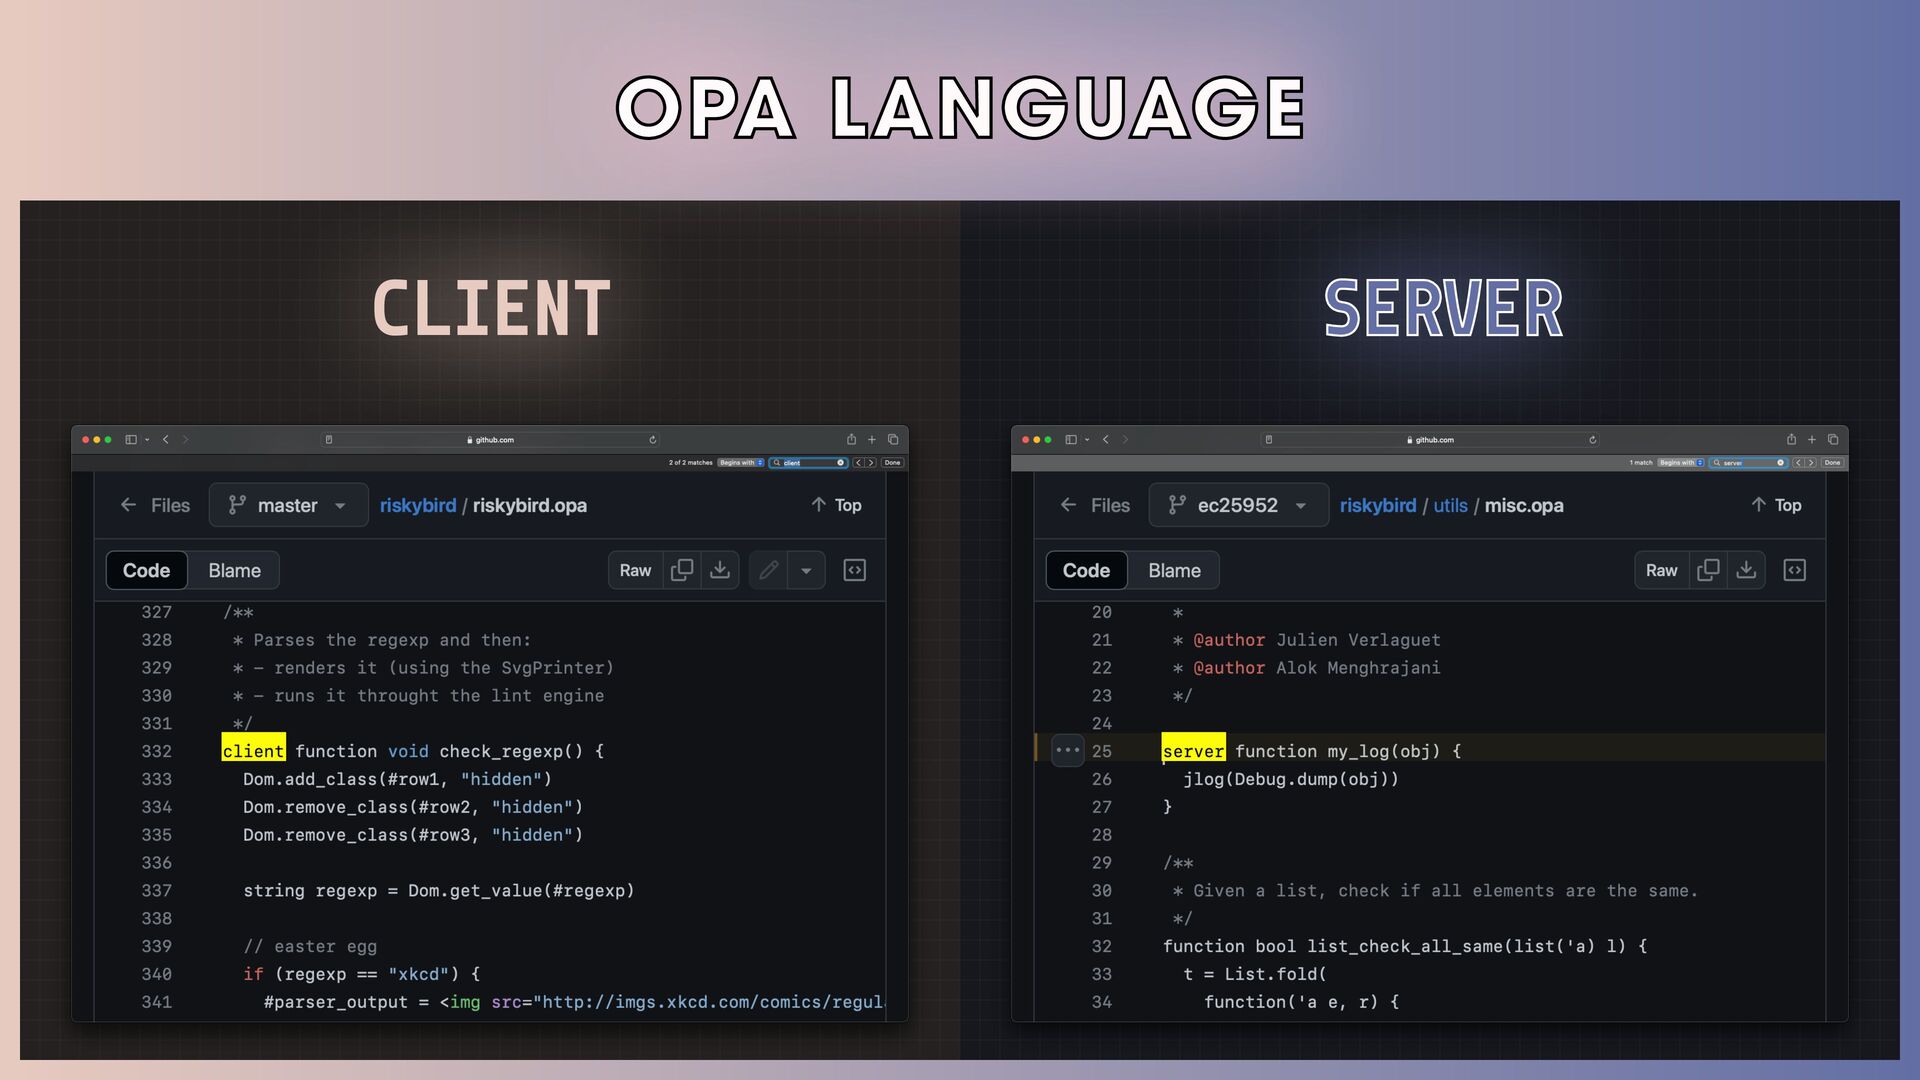Viewport: 1920px width, 1080px height.
Task: Copy raw file in misc.opa window
Action: [1708, 570]
